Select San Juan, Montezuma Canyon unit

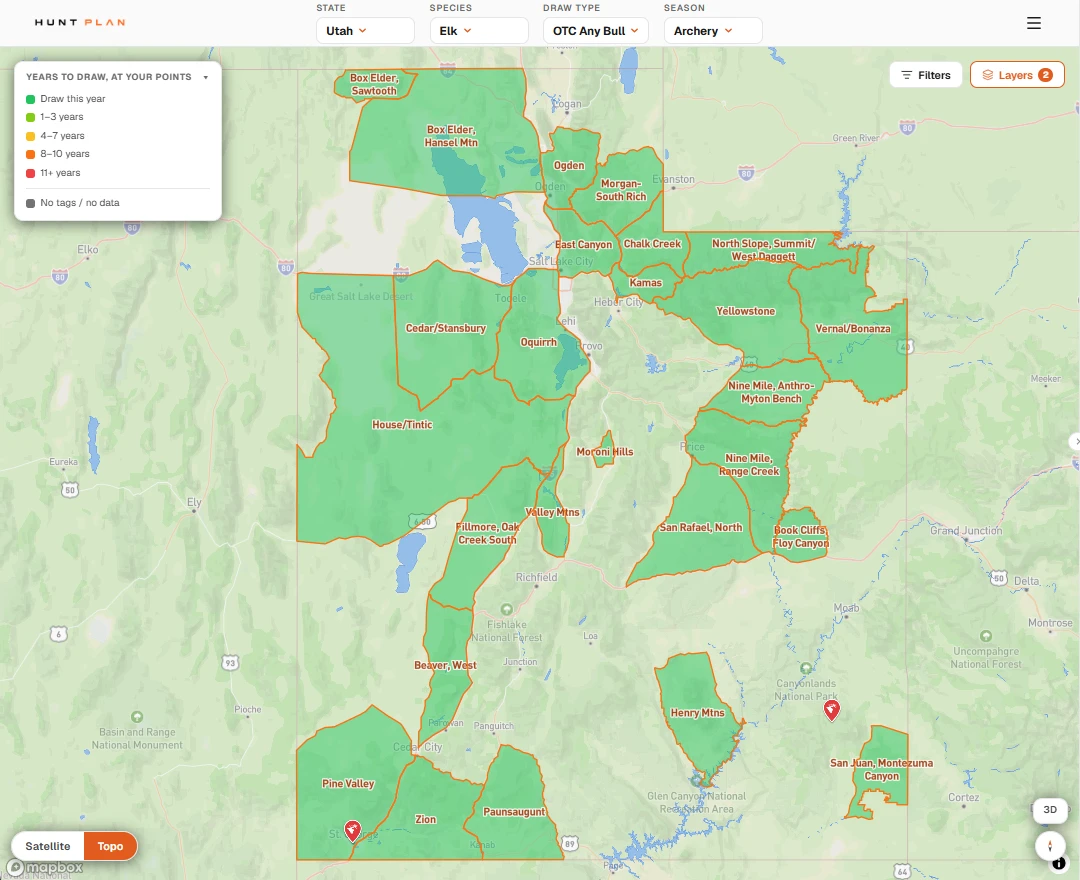881,769
